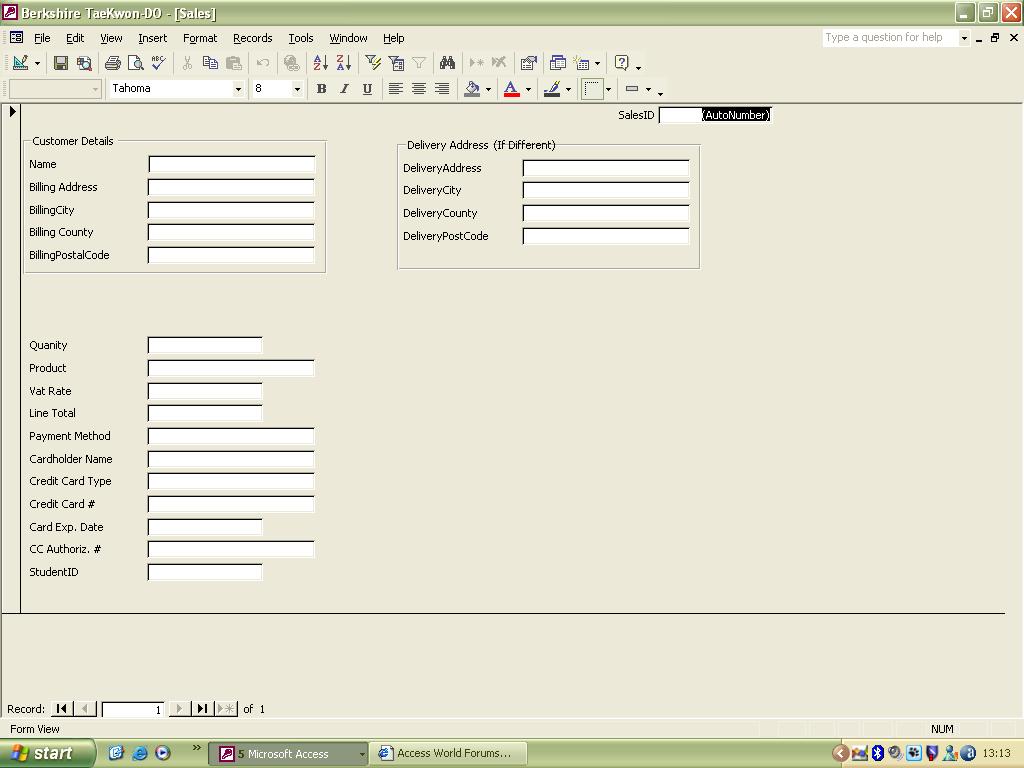Screen dimensions: 1024x768
Task: Align text left in the formatting toolbar
Action: (396, 89)
